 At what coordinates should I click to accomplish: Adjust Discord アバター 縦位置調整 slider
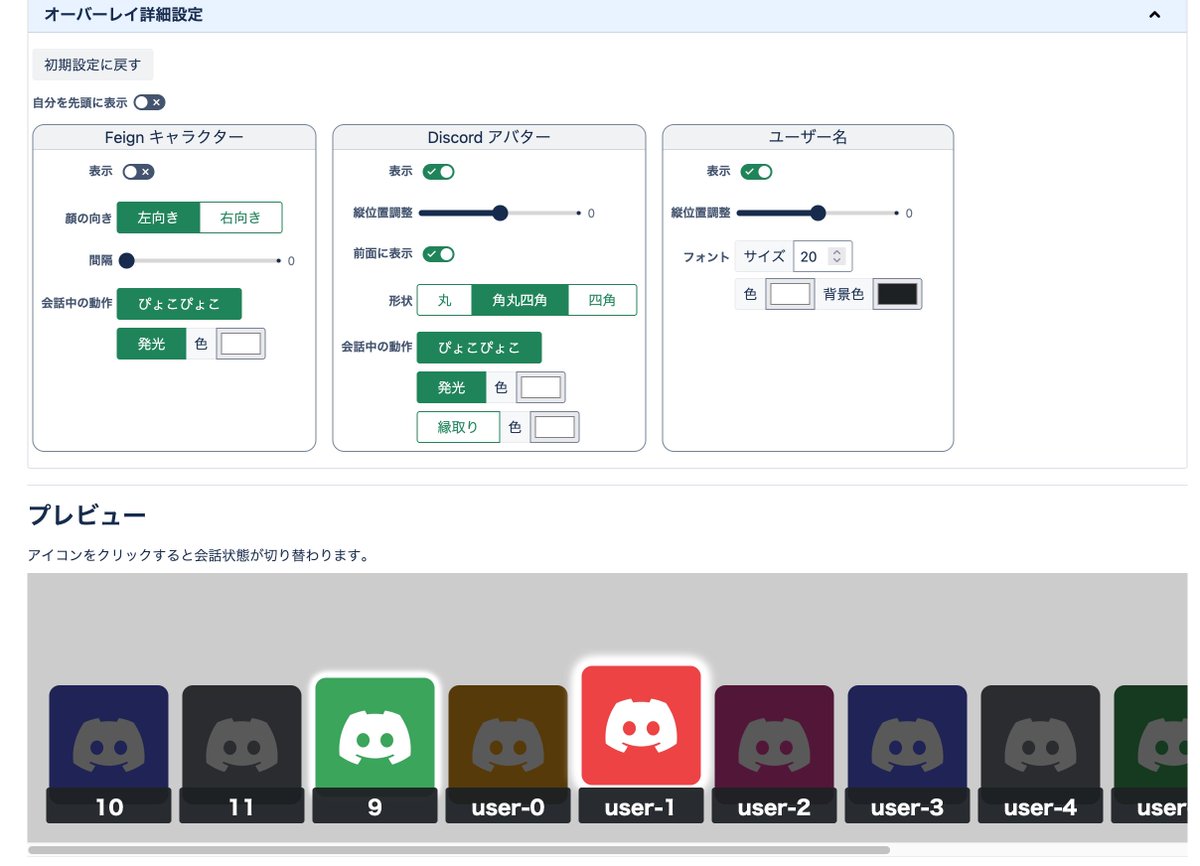(x=500, y=213)
